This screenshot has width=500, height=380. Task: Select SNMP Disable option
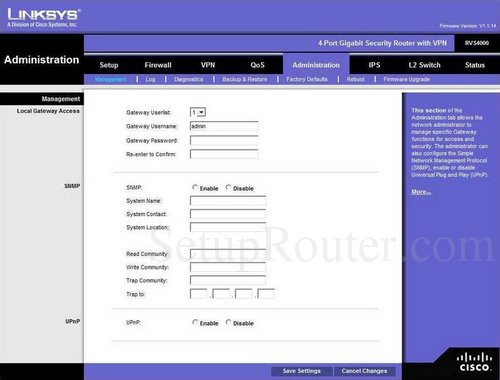click(228, 188)
